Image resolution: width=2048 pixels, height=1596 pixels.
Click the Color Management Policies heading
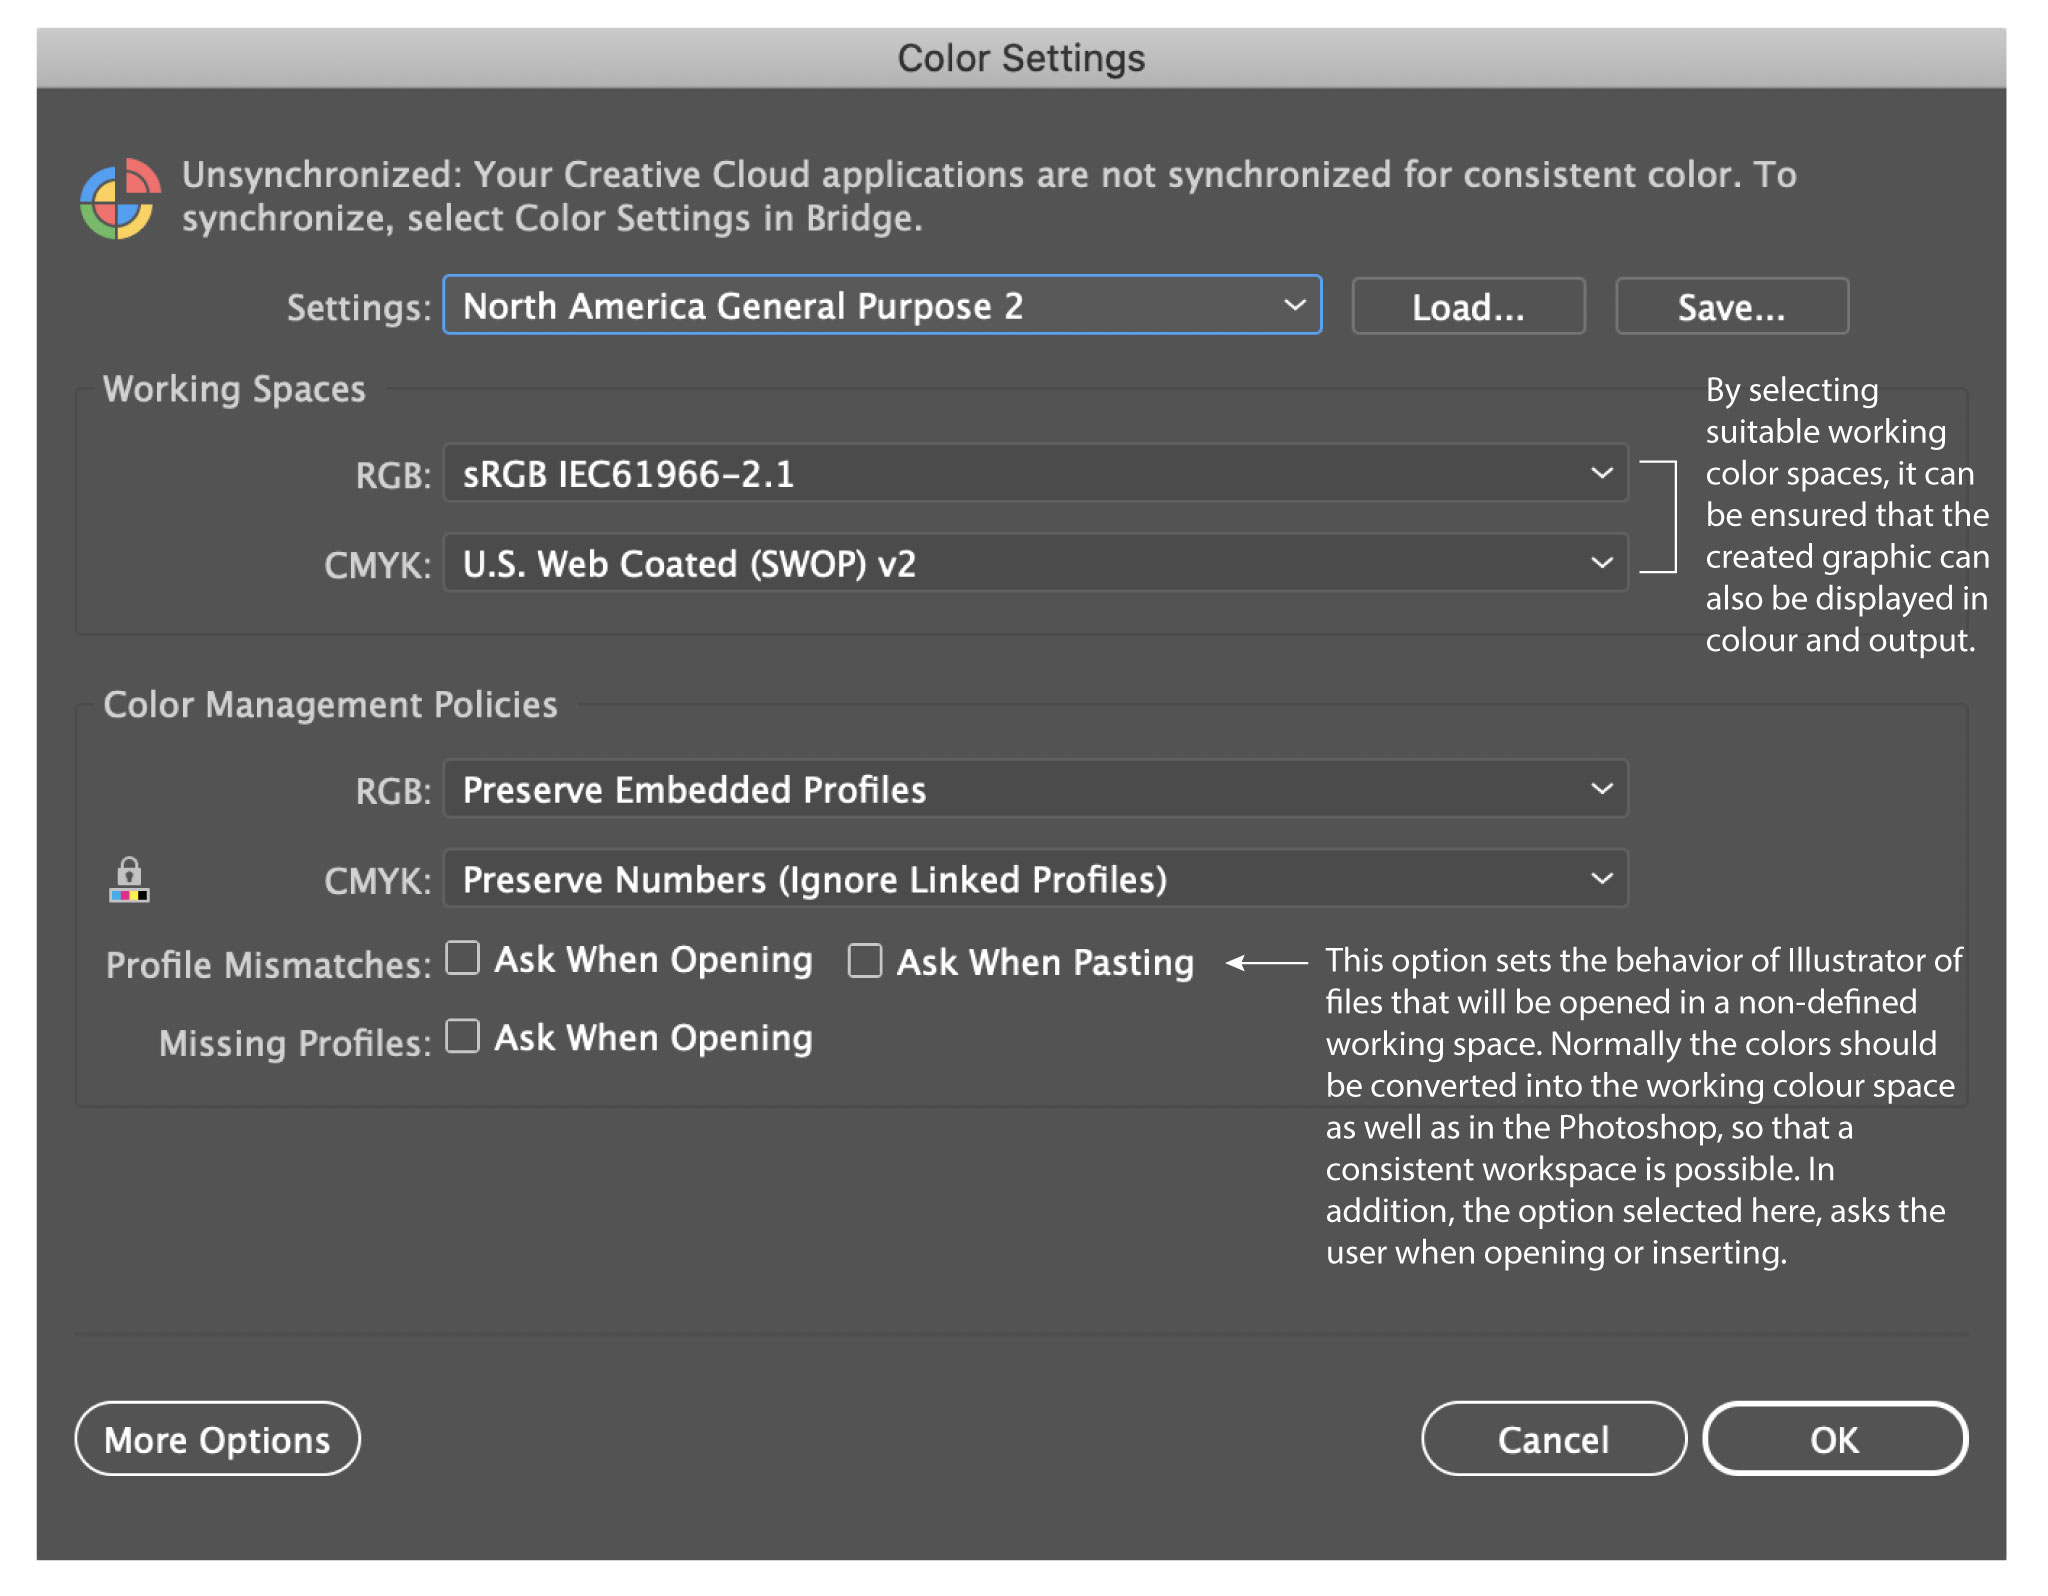(x=331, y=705)
